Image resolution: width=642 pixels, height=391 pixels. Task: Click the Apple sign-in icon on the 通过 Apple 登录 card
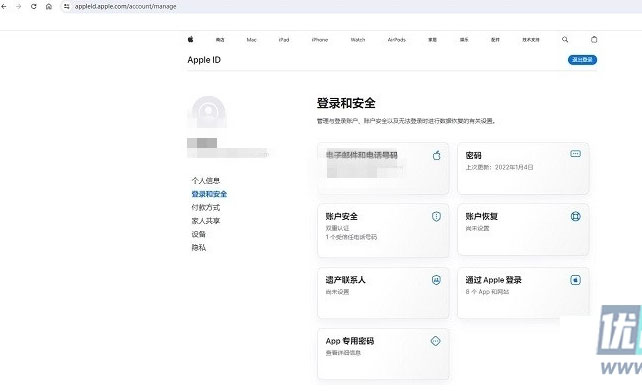coord(575,280)
